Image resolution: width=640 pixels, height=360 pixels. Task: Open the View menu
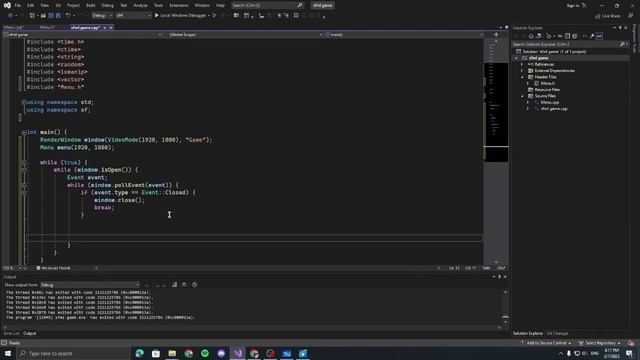coord(44,5)
